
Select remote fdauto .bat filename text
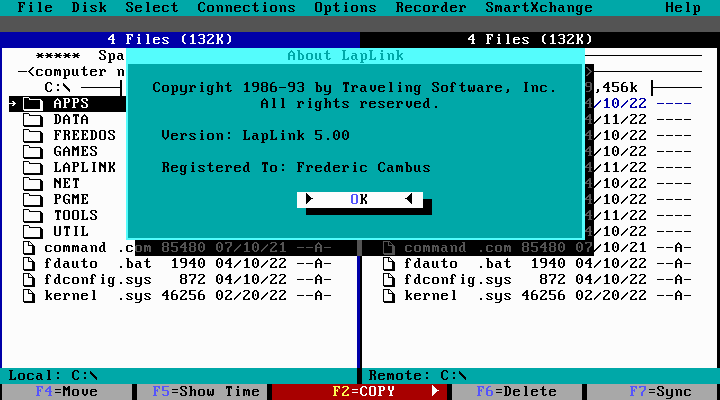coord(458,264)
